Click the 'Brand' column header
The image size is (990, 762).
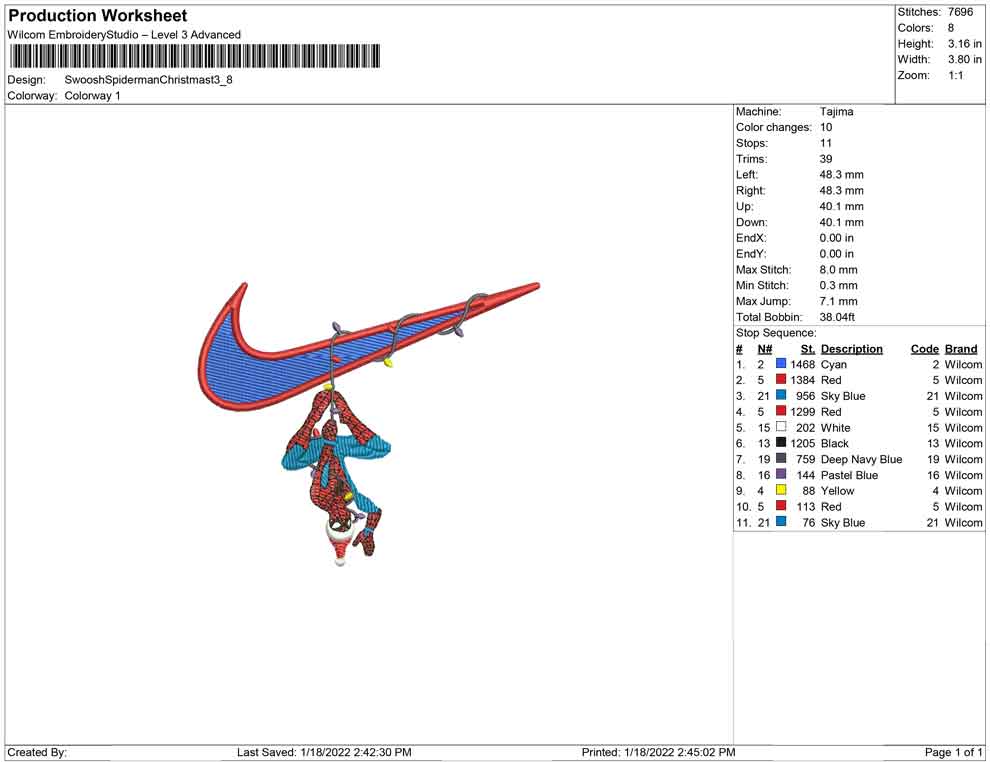point(961,349)
